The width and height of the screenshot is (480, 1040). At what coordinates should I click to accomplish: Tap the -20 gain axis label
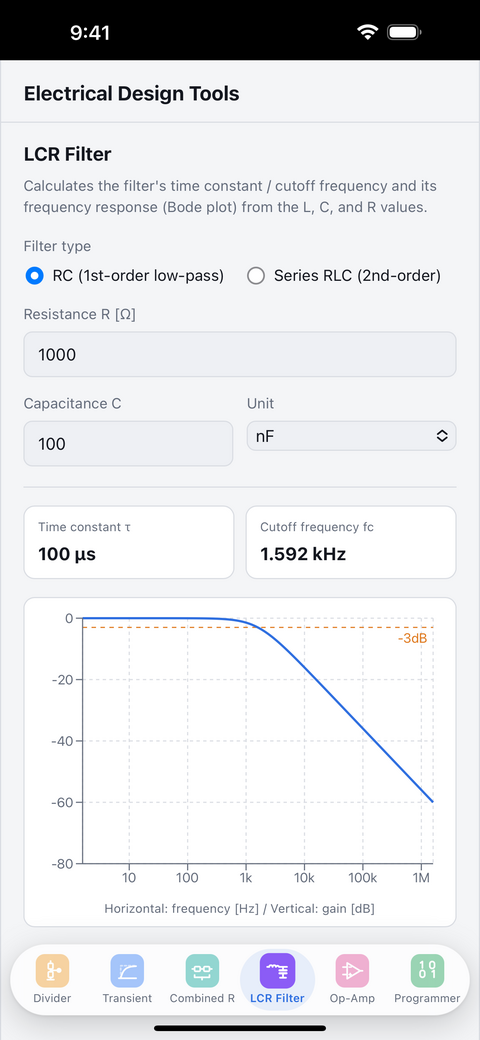63,680
